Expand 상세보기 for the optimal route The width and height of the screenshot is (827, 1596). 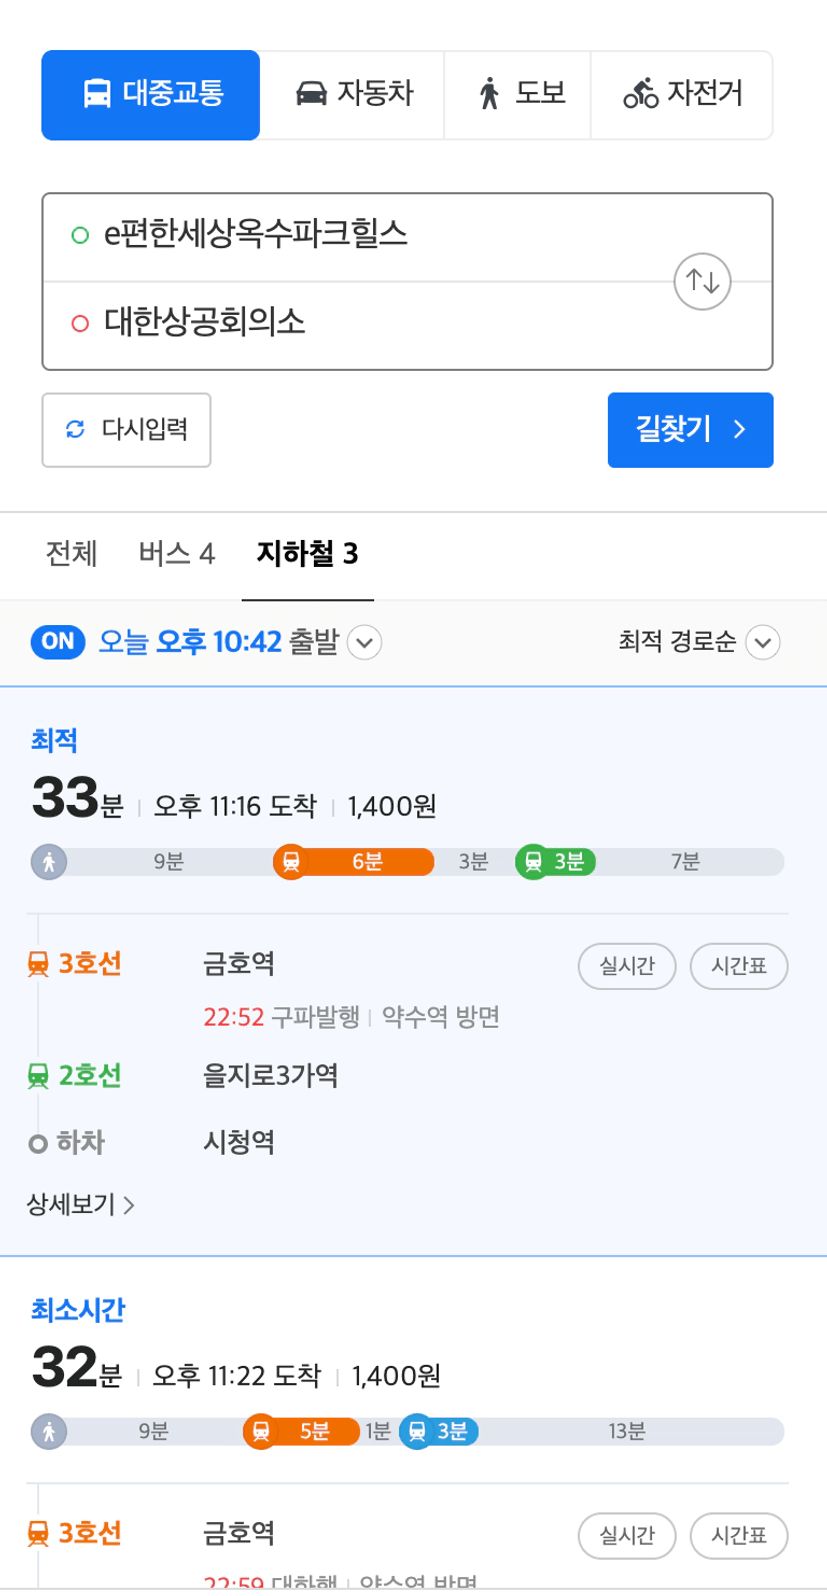(81, 1204)
